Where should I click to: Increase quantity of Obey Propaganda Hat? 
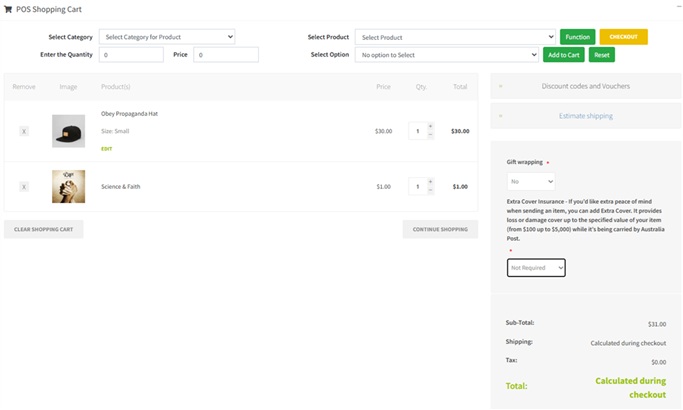tap(430, 127)
